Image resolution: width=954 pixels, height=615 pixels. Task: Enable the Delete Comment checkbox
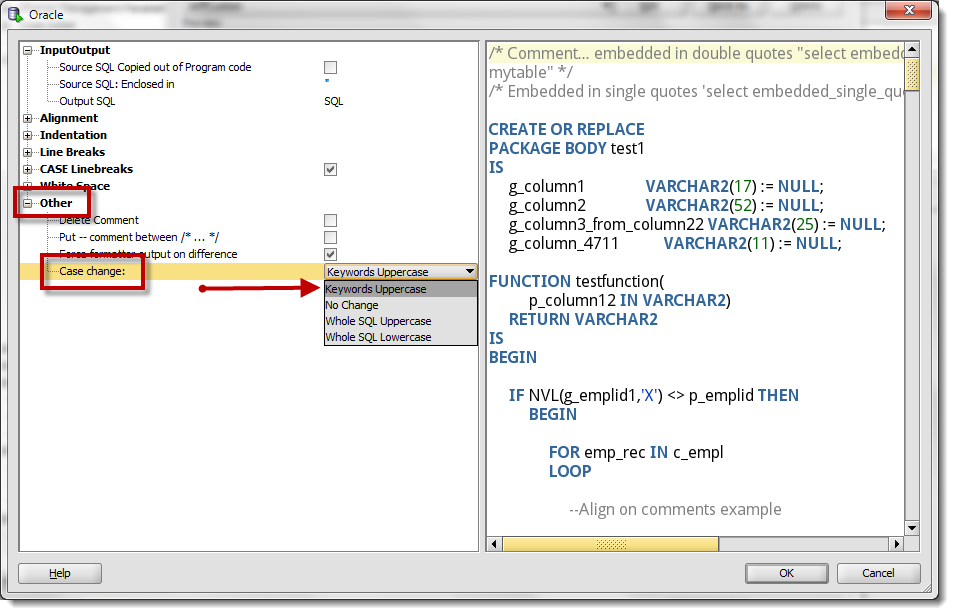[330, 221]
